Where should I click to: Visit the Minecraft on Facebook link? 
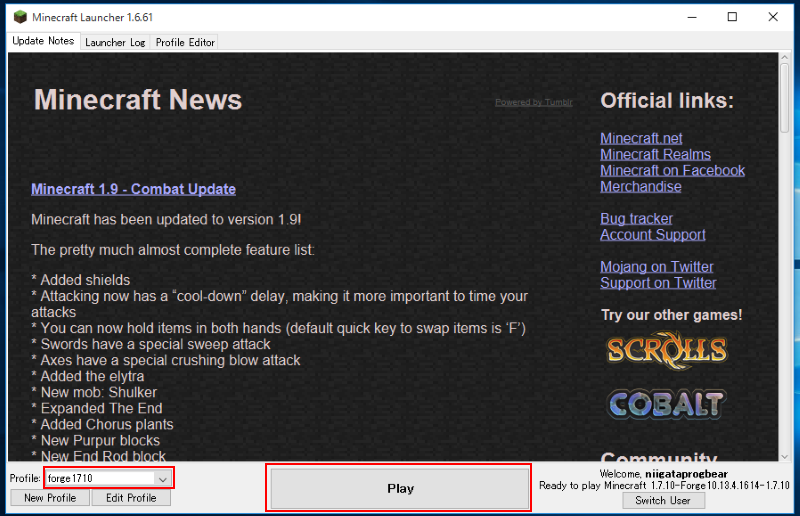672,170
